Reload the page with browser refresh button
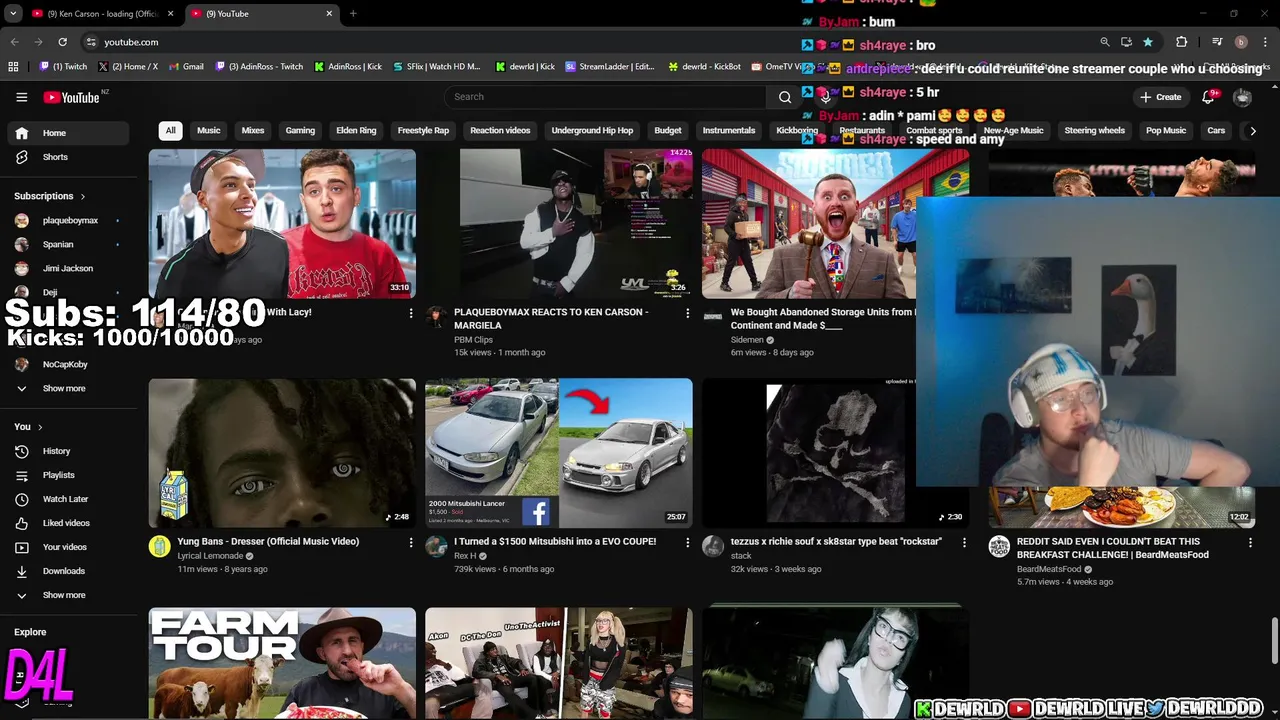 [x=62, y=42]
